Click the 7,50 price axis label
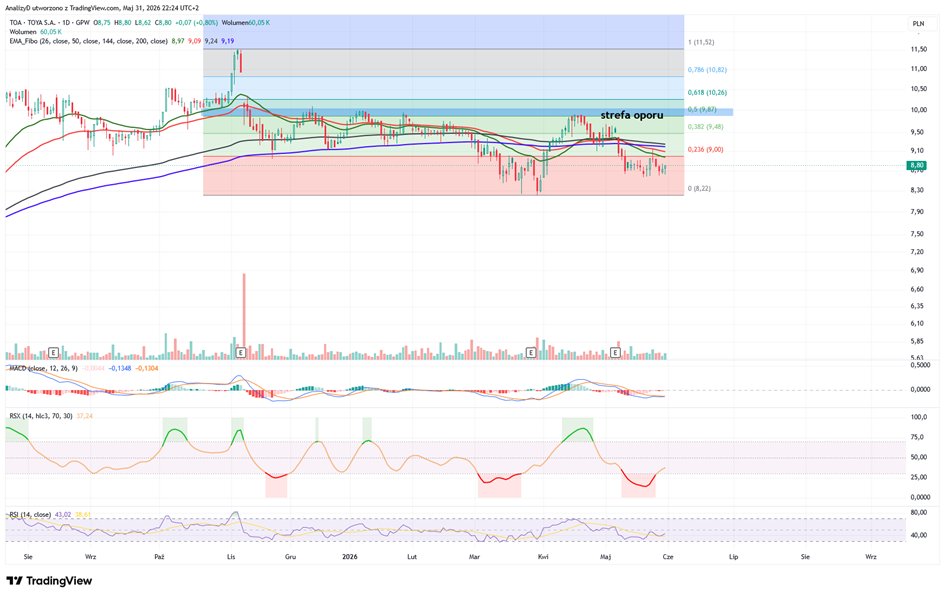945x597 pixels. point(917,234)
